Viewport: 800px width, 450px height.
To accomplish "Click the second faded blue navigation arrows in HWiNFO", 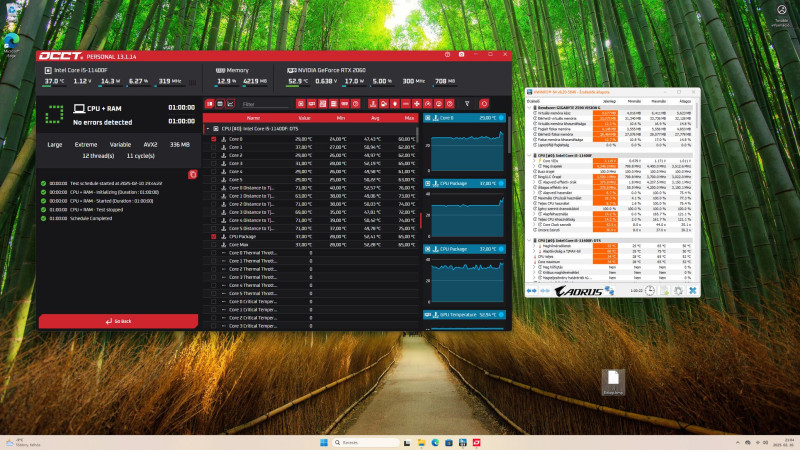I will [x=545, y=291].
